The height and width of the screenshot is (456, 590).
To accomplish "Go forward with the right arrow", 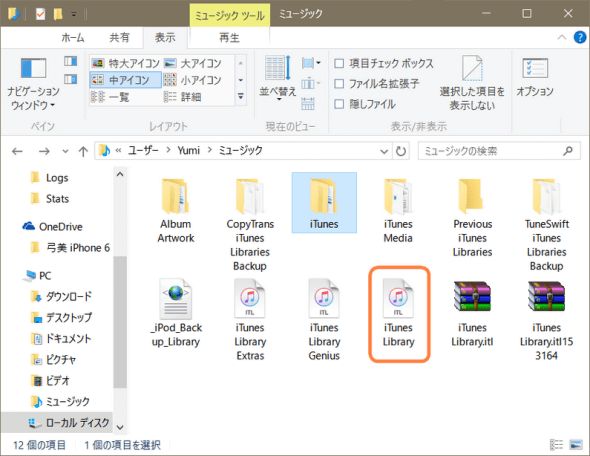I will click(x=44, y=151).
